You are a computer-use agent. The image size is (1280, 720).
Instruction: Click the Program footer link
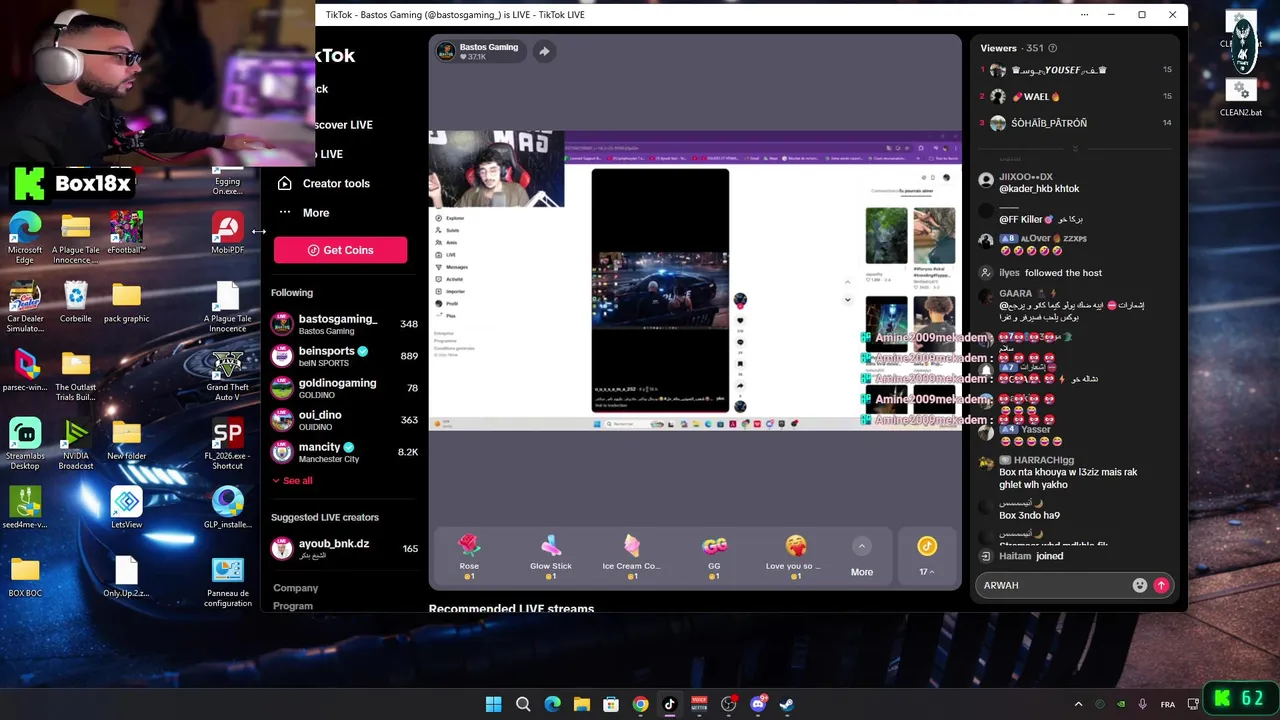point(293,606)
